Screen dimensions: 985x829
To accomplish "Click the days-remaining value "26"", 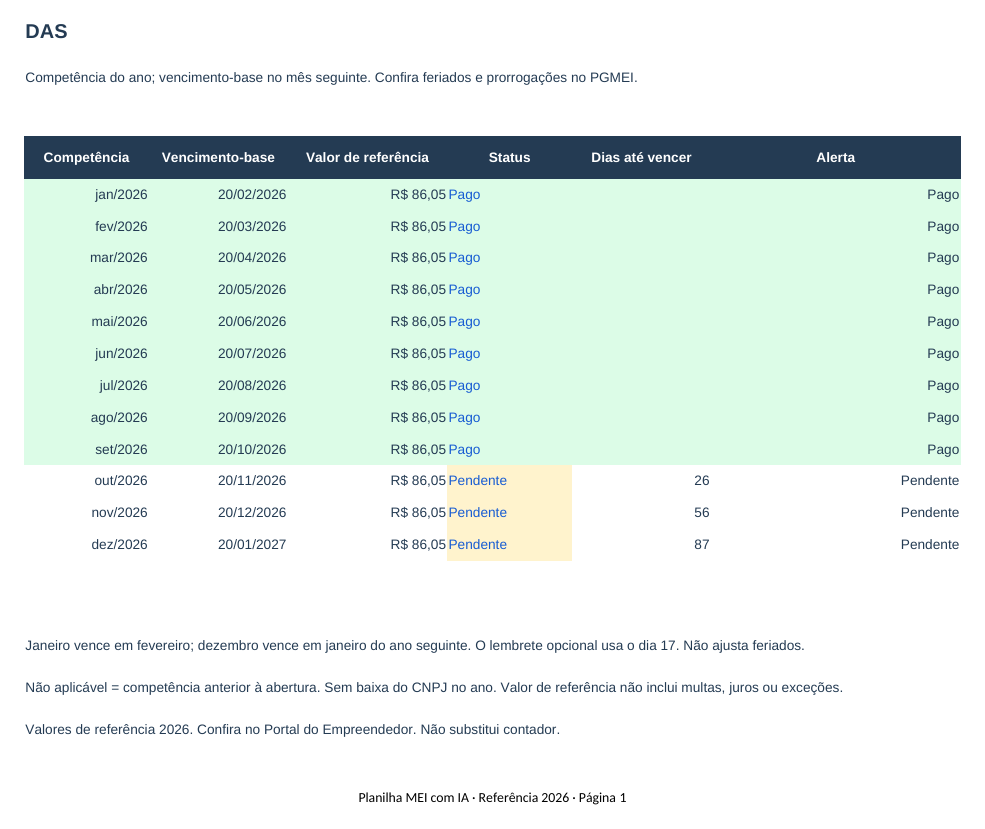I will click(702, 480).
